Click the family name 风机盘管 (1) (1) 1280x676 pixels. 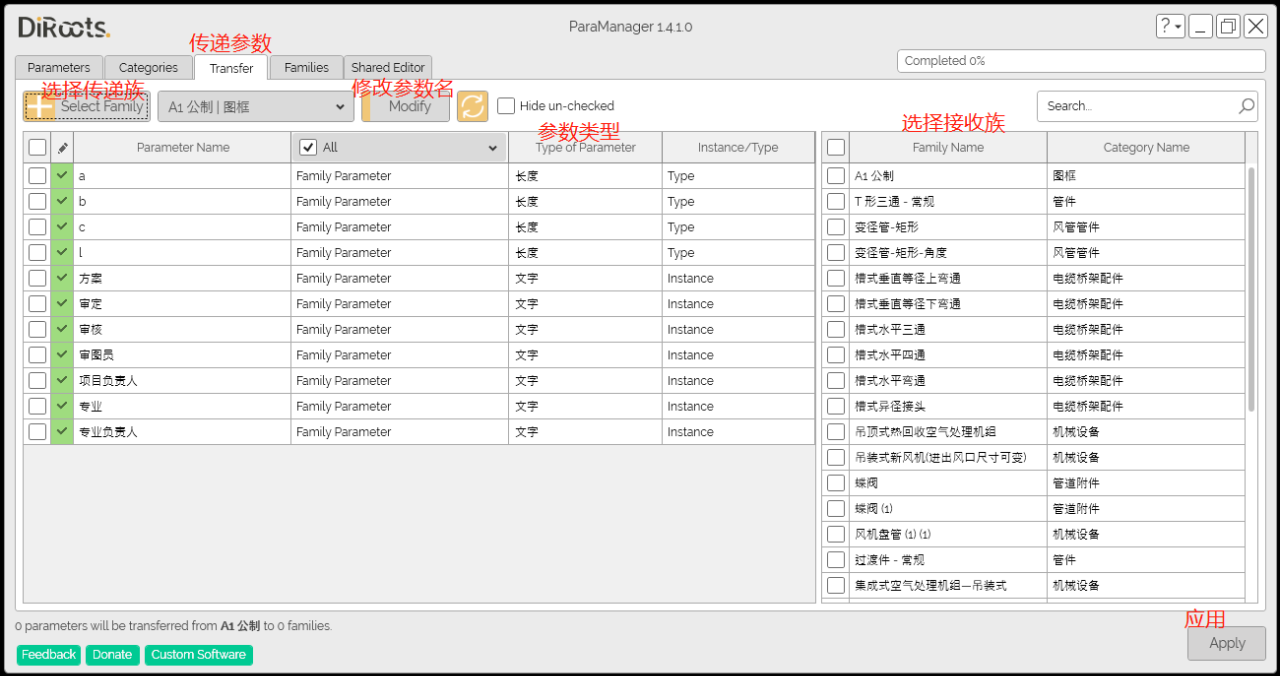[x=893, y=535]
